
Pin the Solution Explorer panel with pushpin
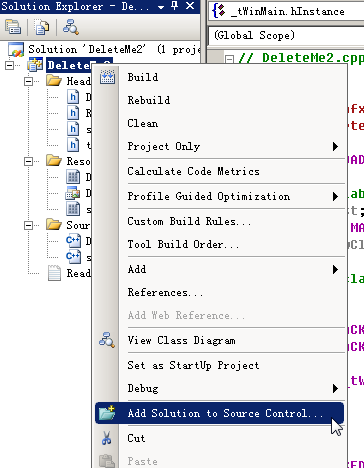click(x=175, y=6)
